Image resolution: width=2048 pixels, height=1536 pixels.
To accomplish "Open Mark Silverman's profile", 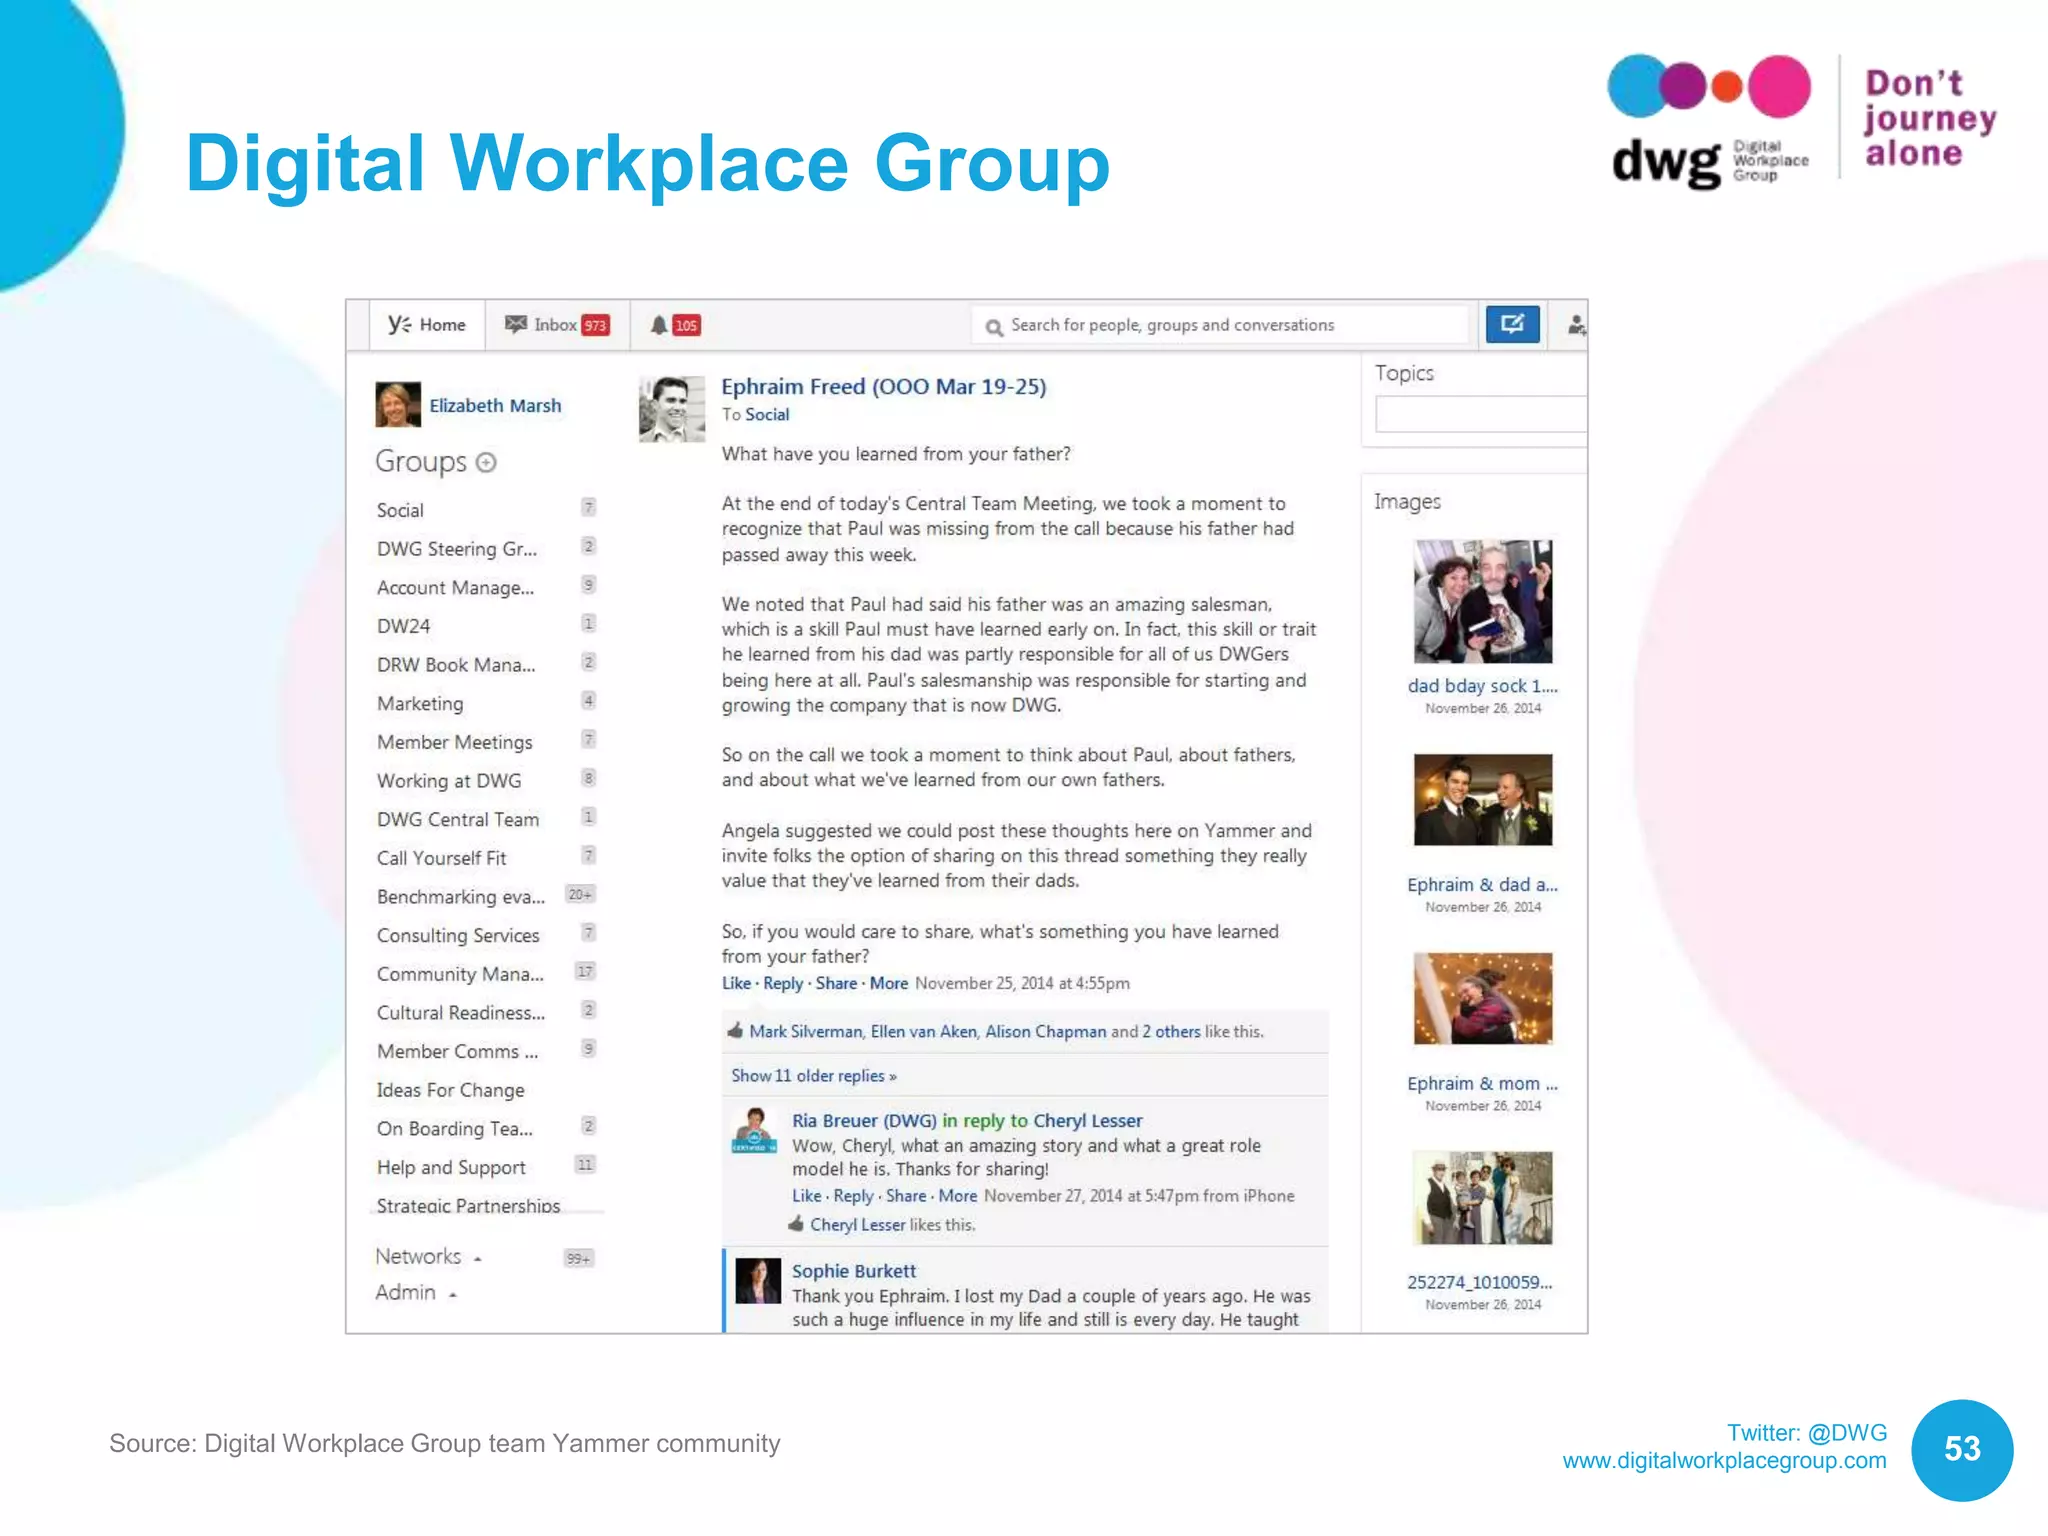I will click(x=806, y=1031).
